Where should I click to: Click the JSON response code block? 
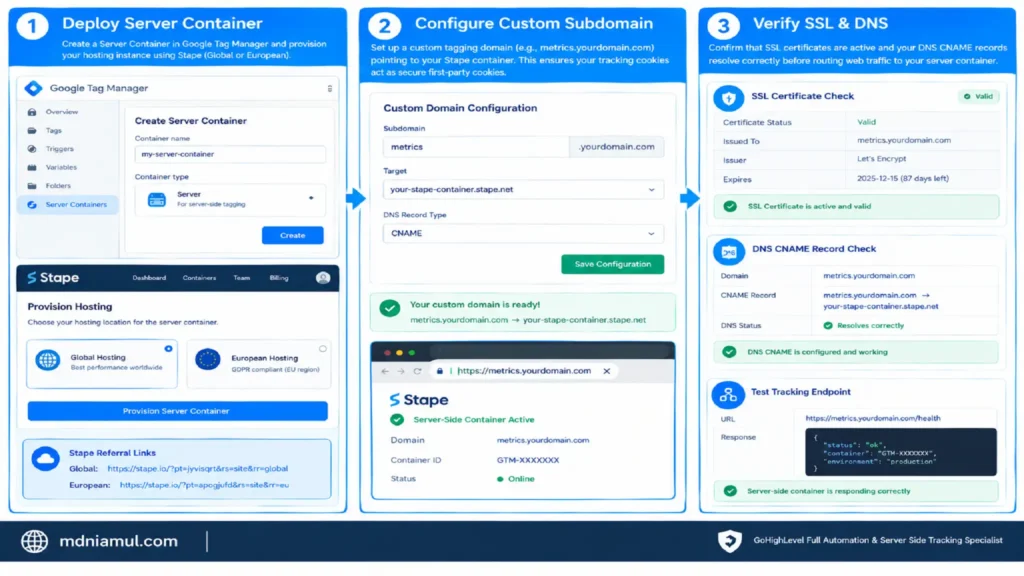(901, 452)
